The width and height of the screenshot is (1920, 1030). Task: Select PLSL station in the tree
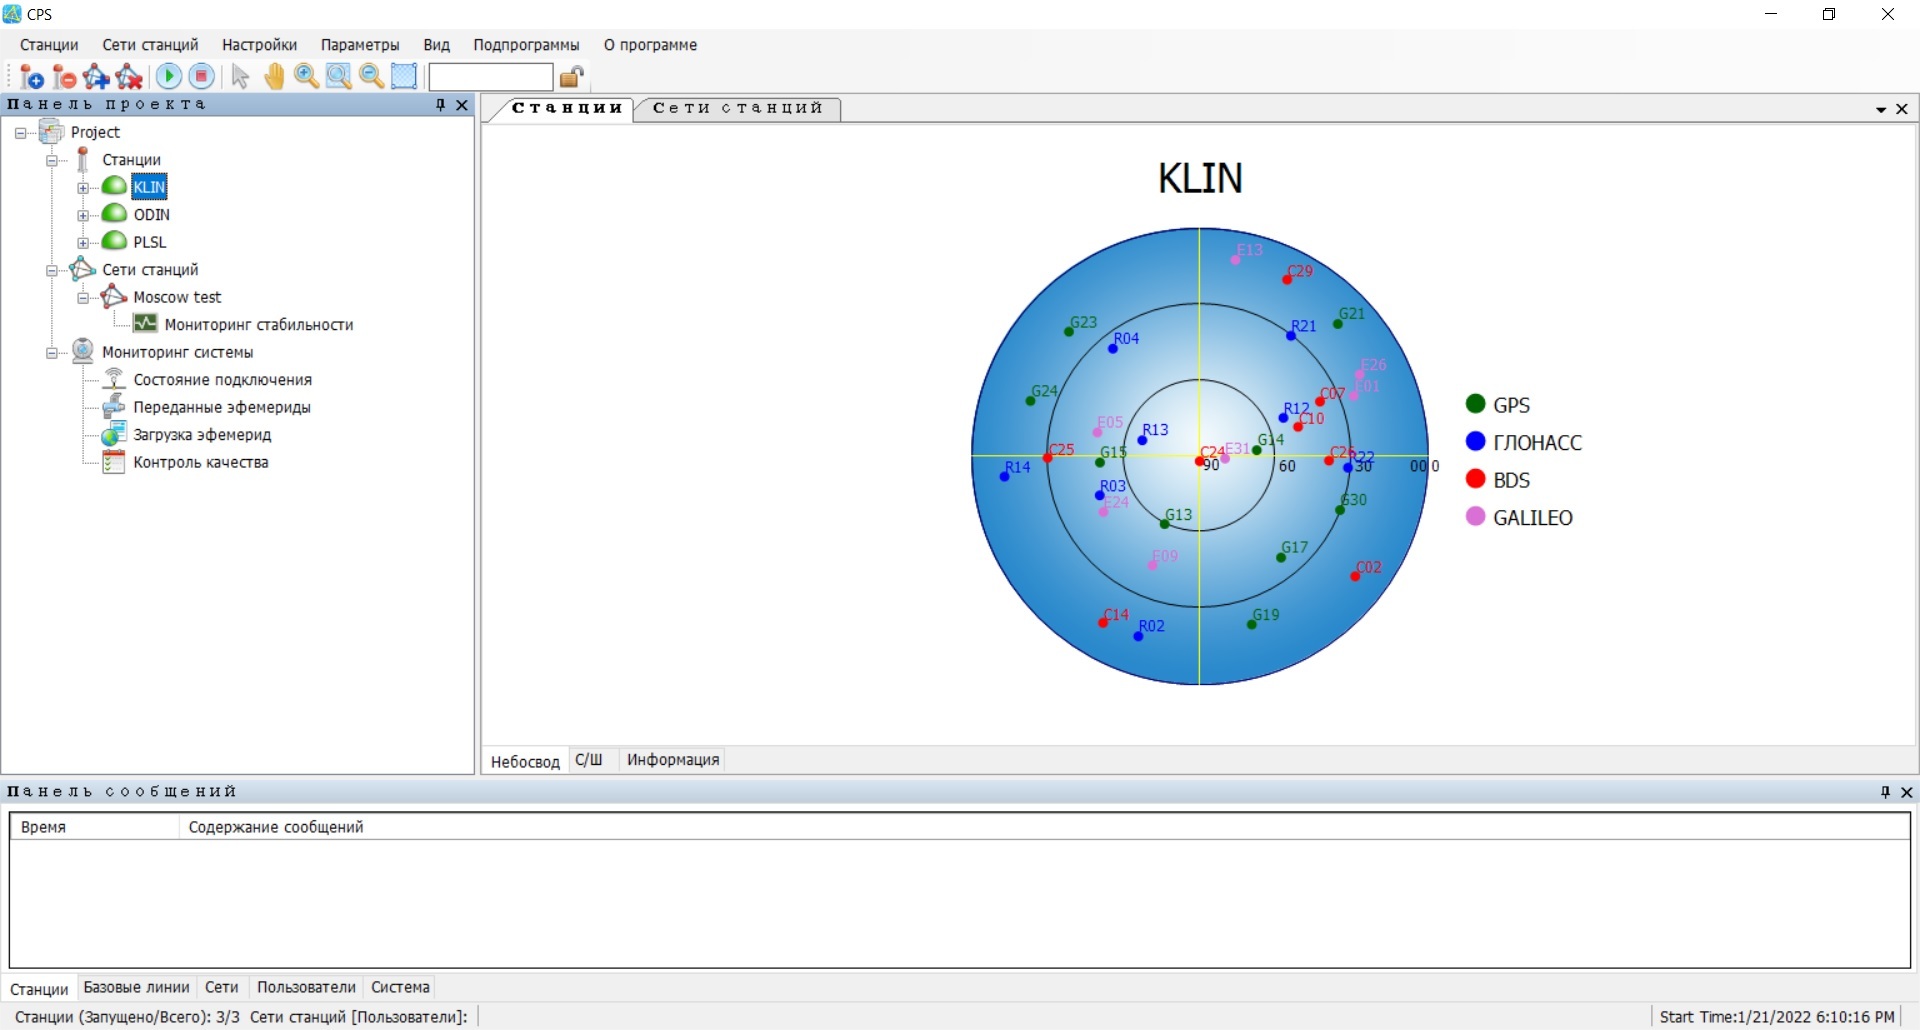point(150,242)
